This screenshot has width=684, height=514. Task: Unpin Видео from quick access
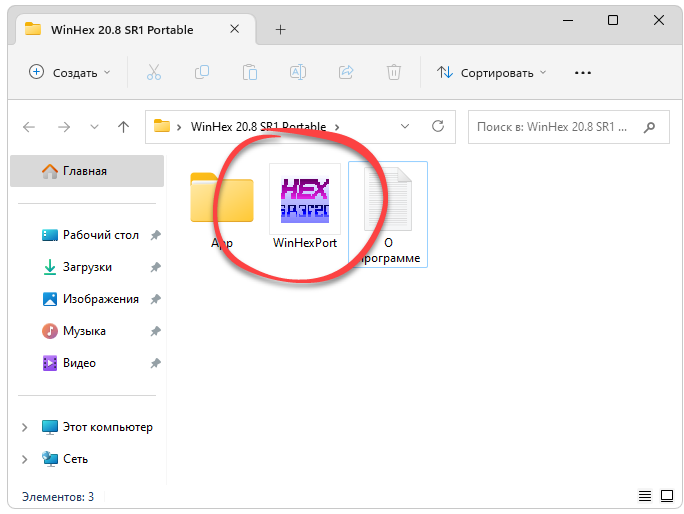[155, 363]
